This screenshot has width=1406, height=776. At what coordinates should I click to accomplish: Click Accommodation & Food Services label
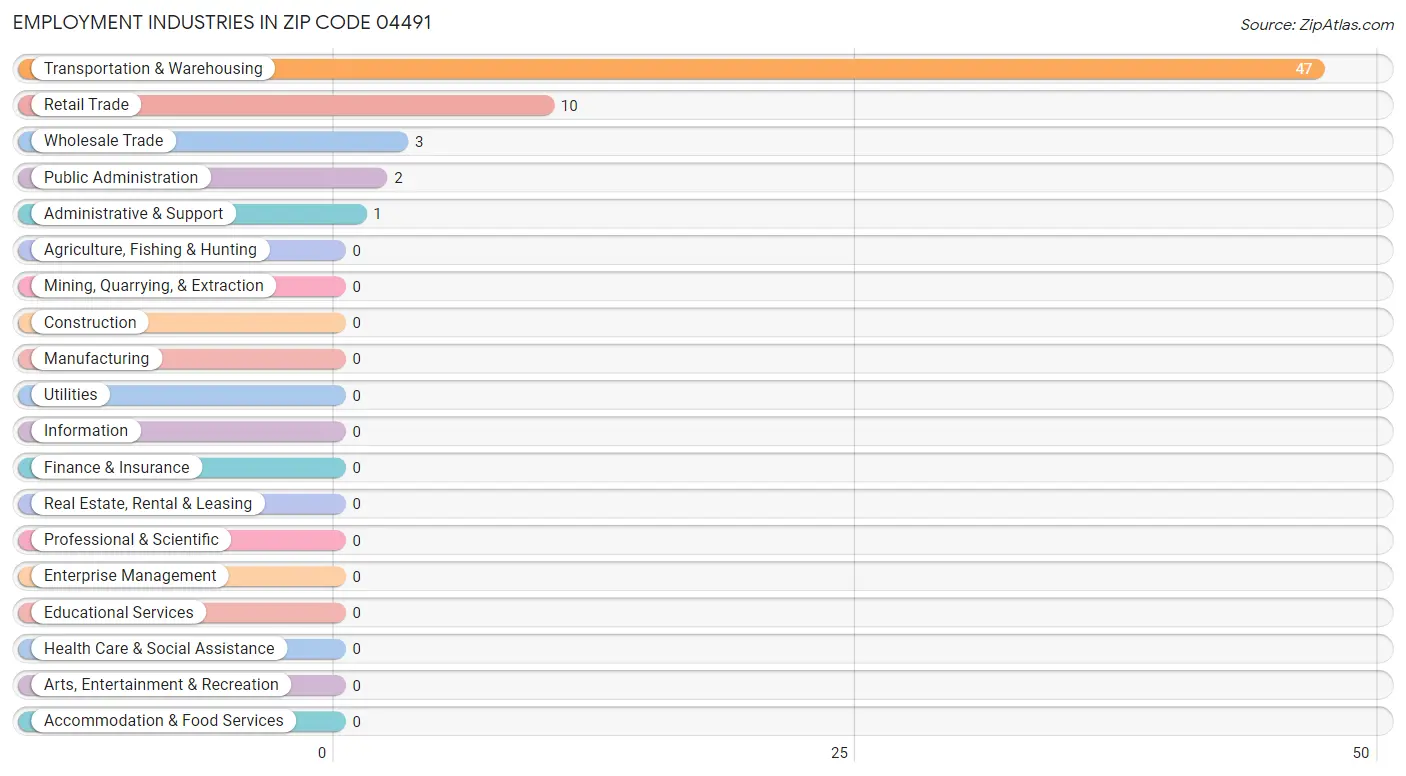tap(164, 721)
